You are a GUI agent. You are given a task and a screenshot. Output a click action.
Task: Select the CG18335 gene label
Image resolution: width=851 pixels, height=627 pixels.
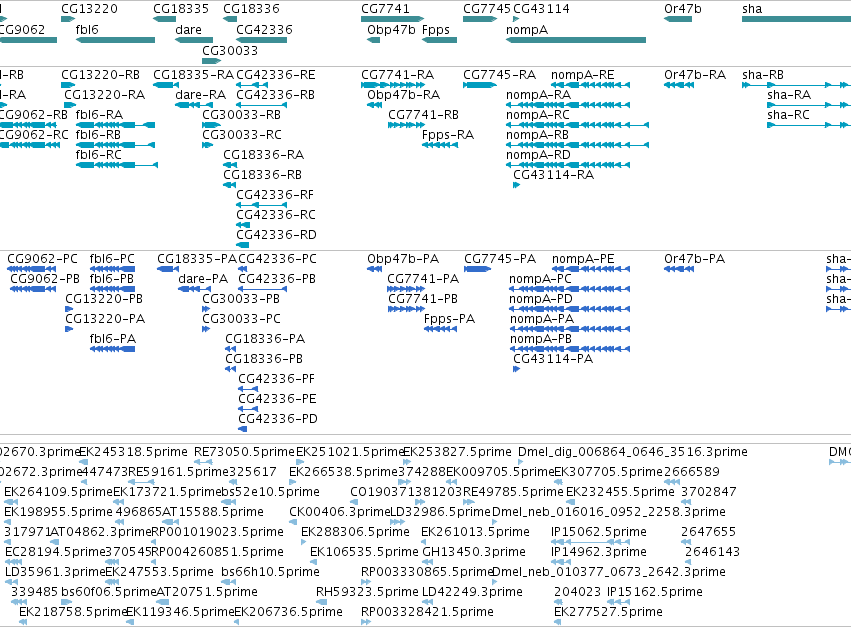pos(181,9)
